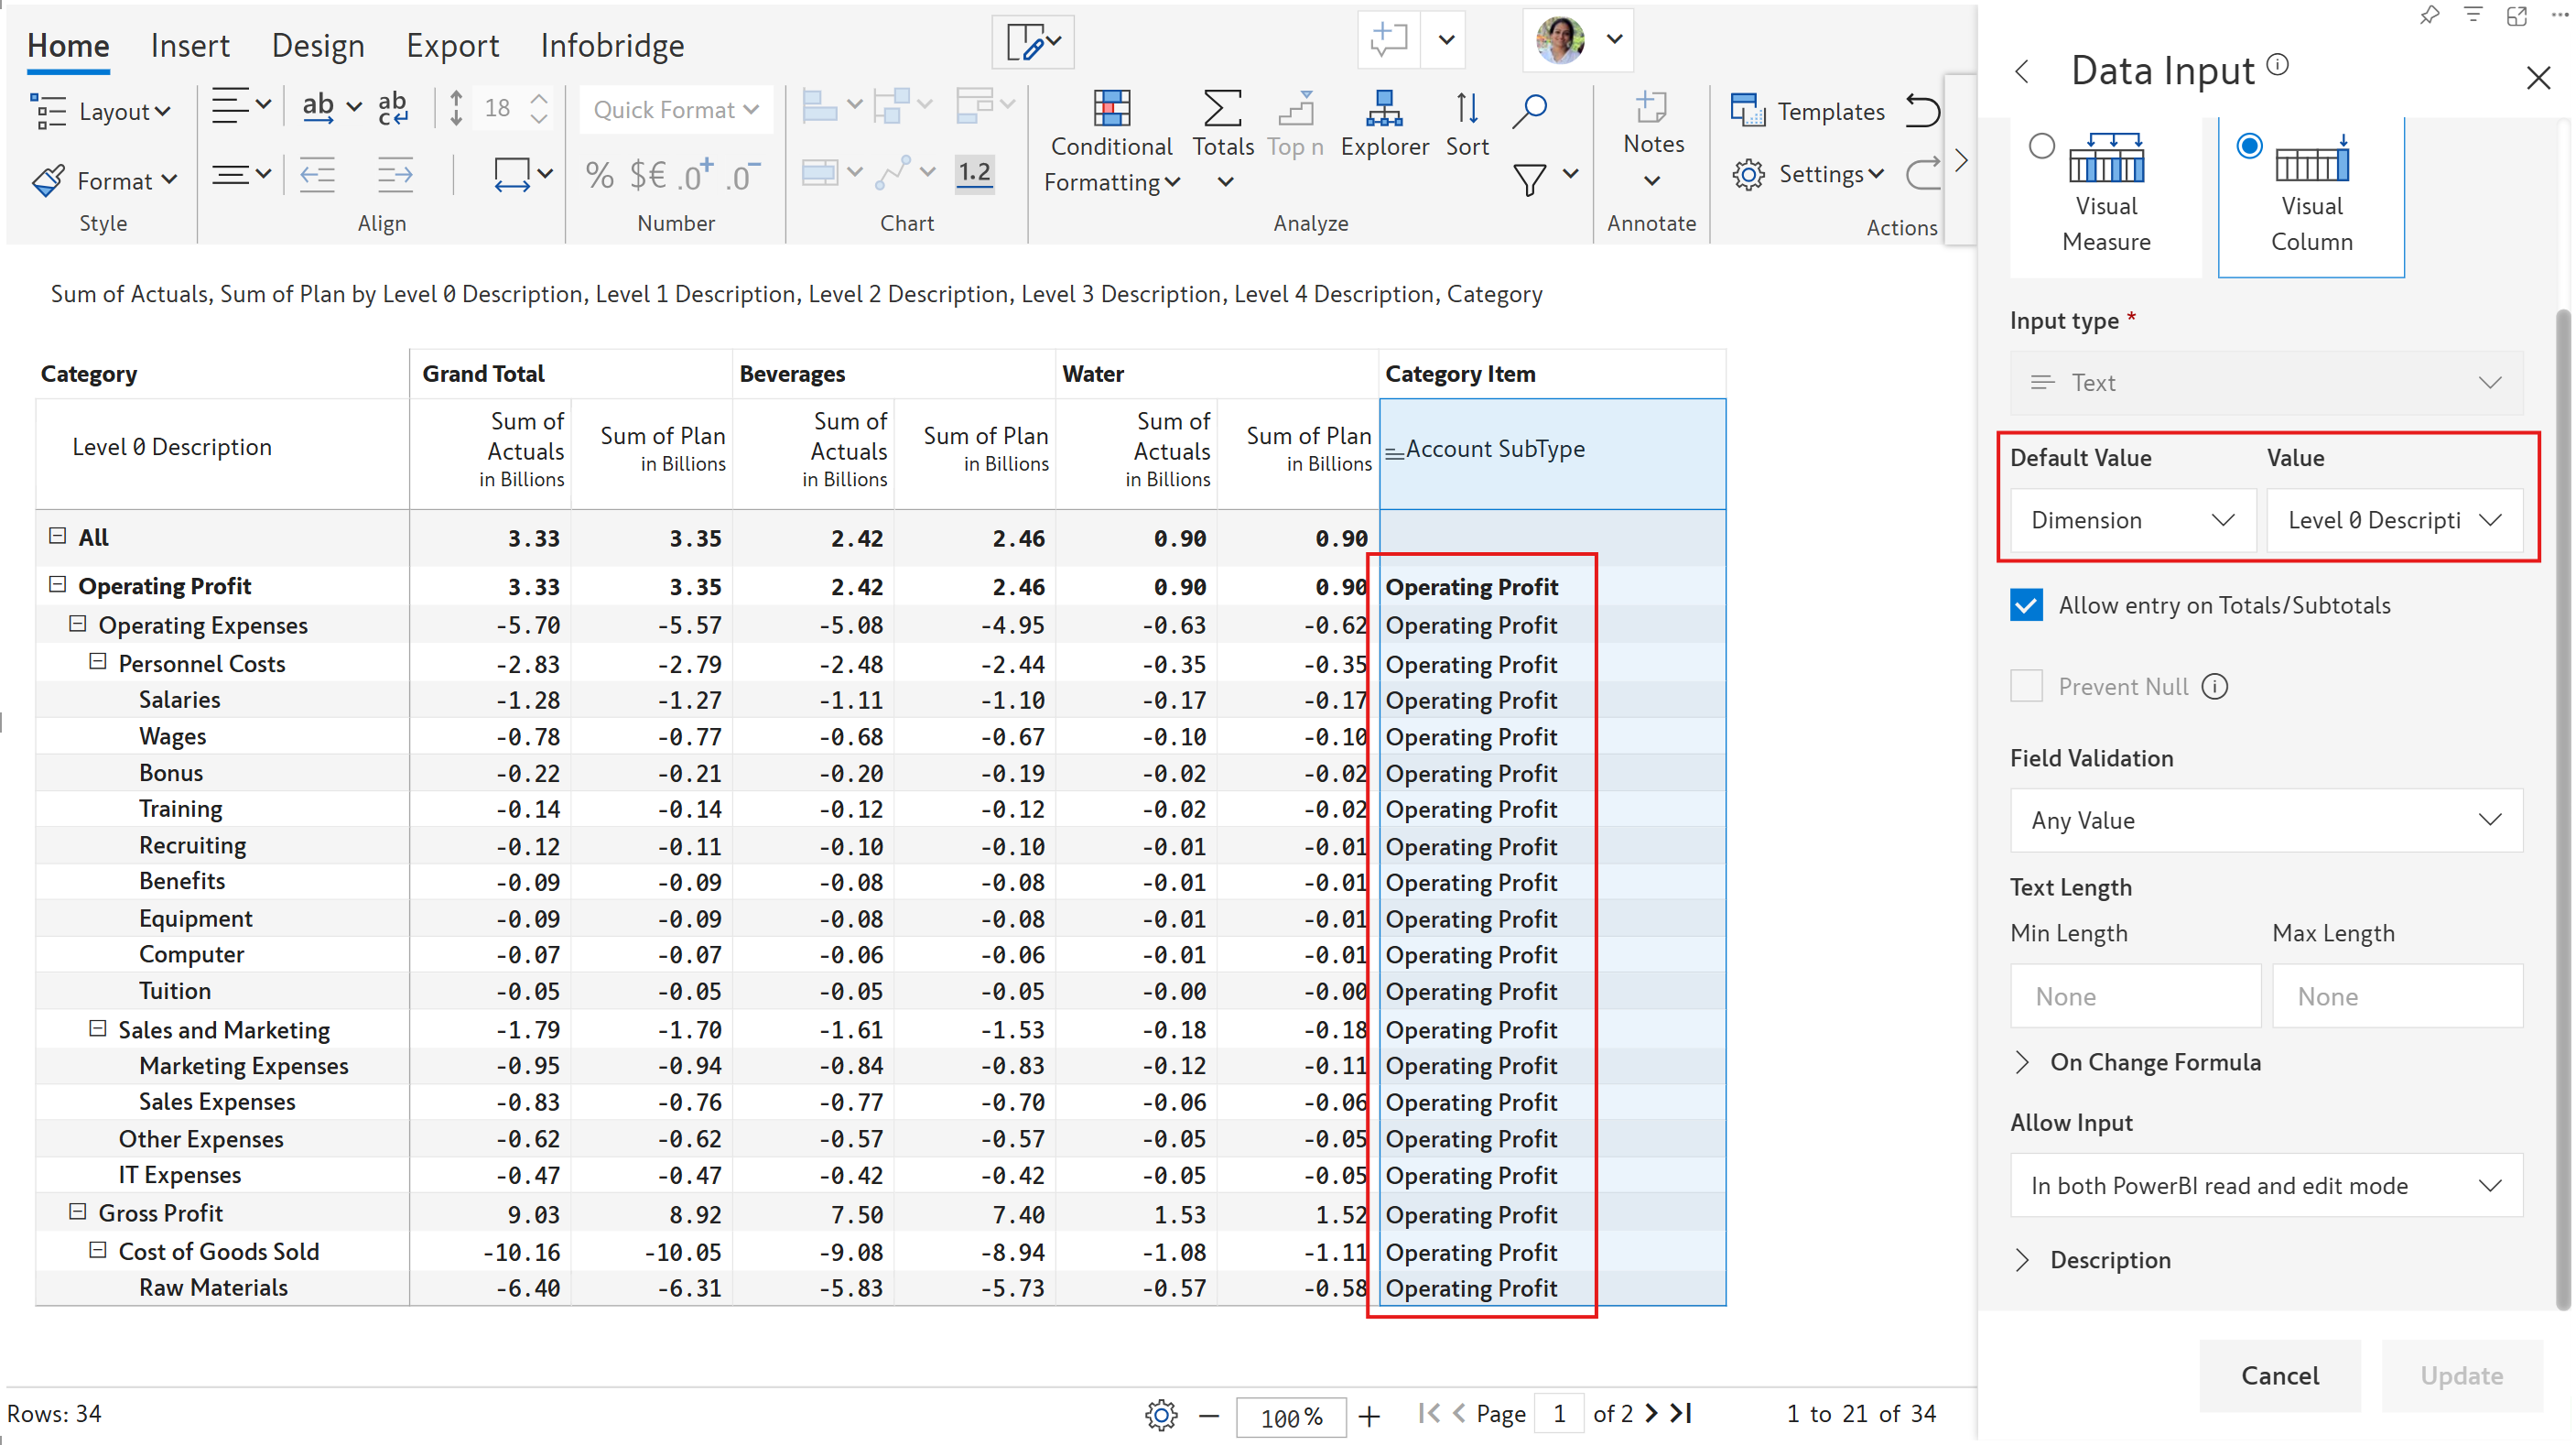Screen dimensions: 2576x1445
Task: Collapse the Personnel Costs row
Action: click(97, 662)
